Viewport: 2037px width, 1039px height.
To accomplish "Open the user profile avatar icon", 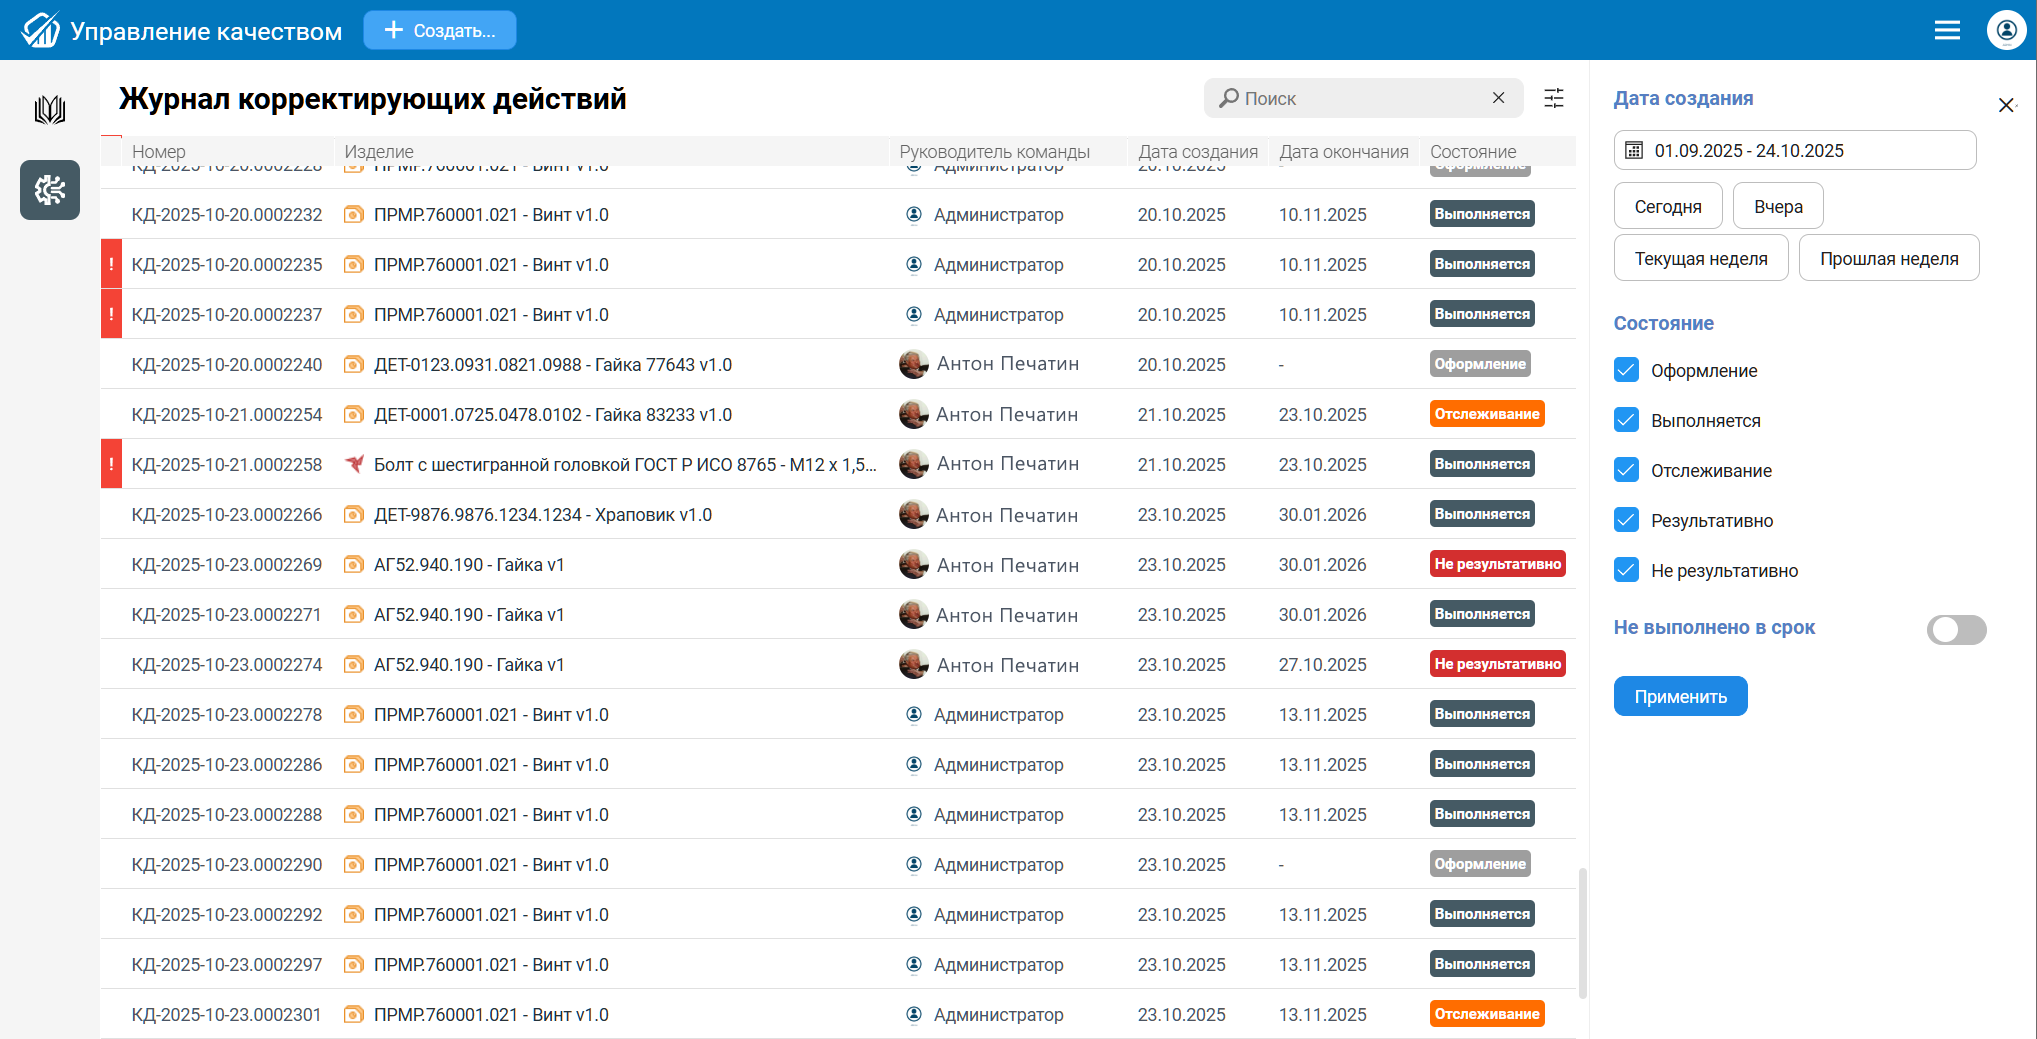I will [x=2005, y=30].
